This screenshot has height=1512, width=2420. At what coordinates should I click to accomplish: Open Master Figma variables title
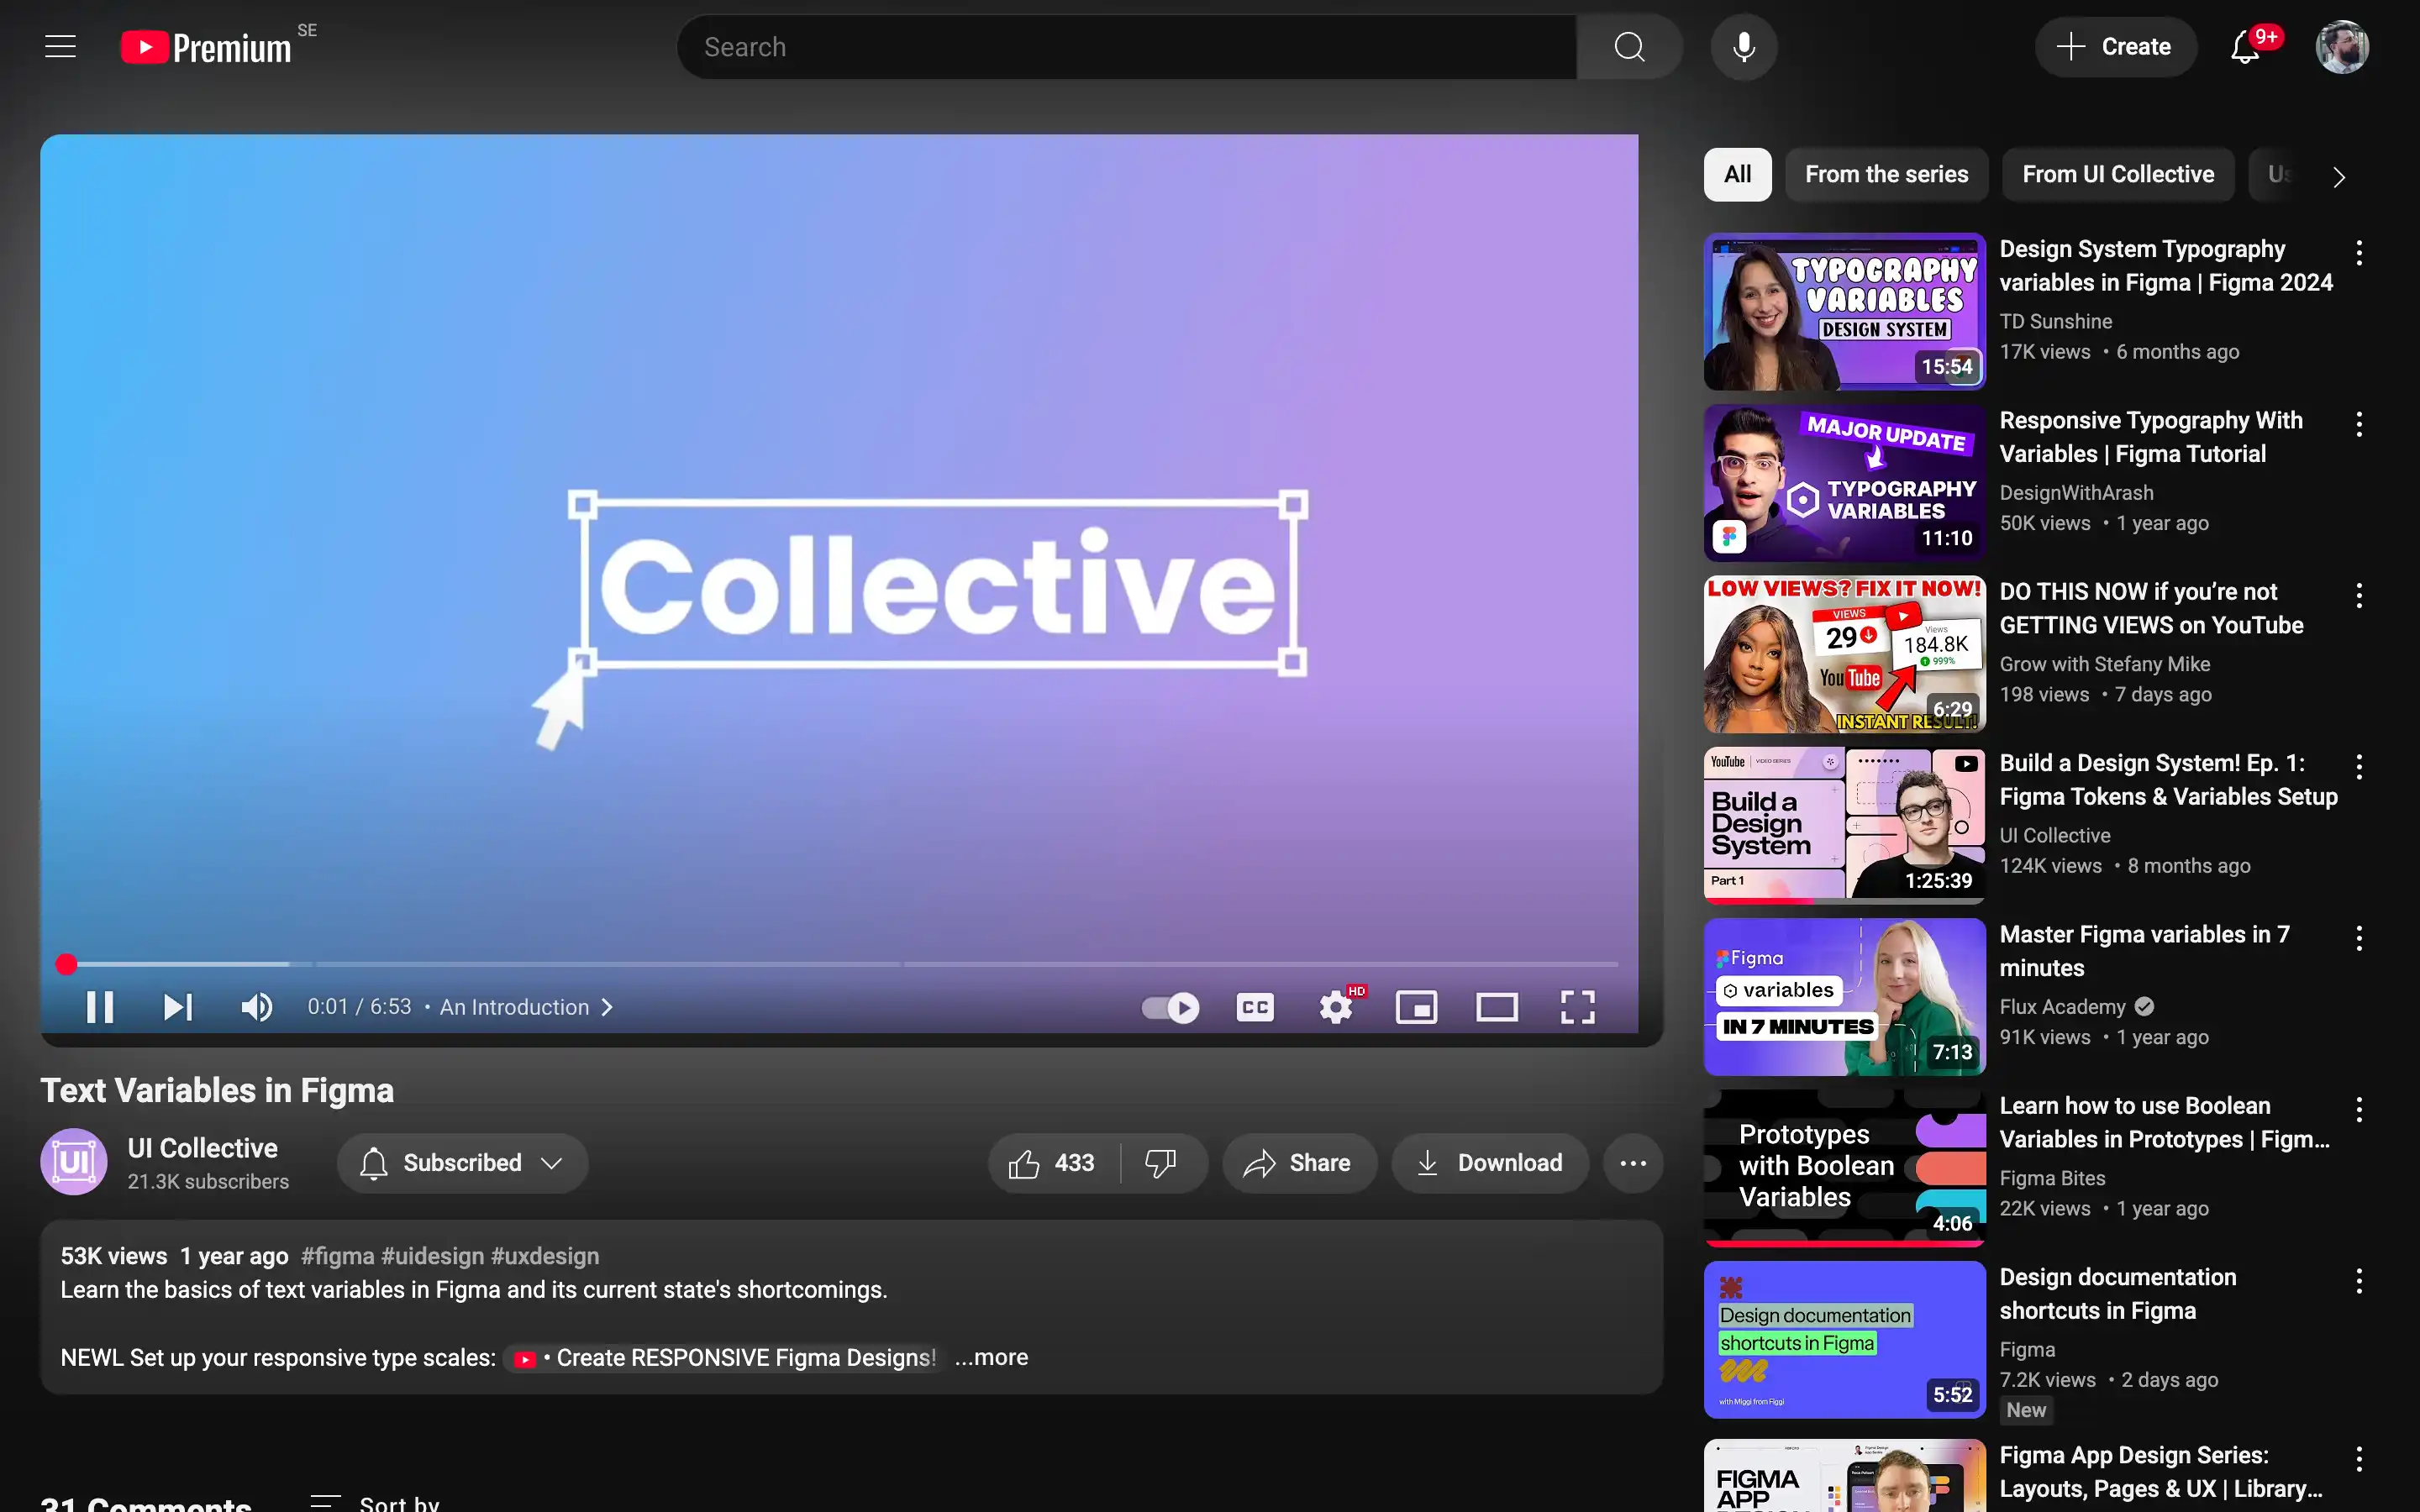click(x=2144, y=951)
